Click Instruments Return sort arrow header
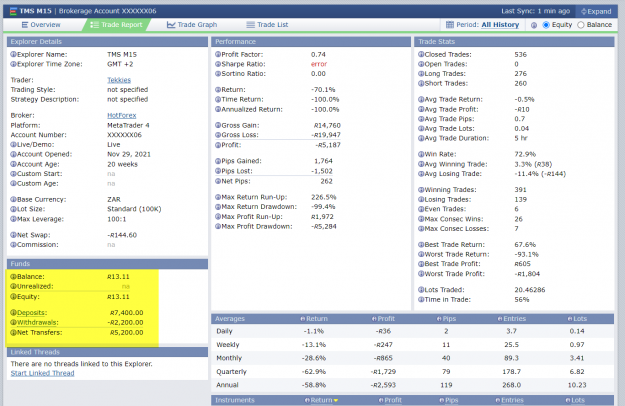The height and width of the screenshot is (406, 625). [321, 400]
